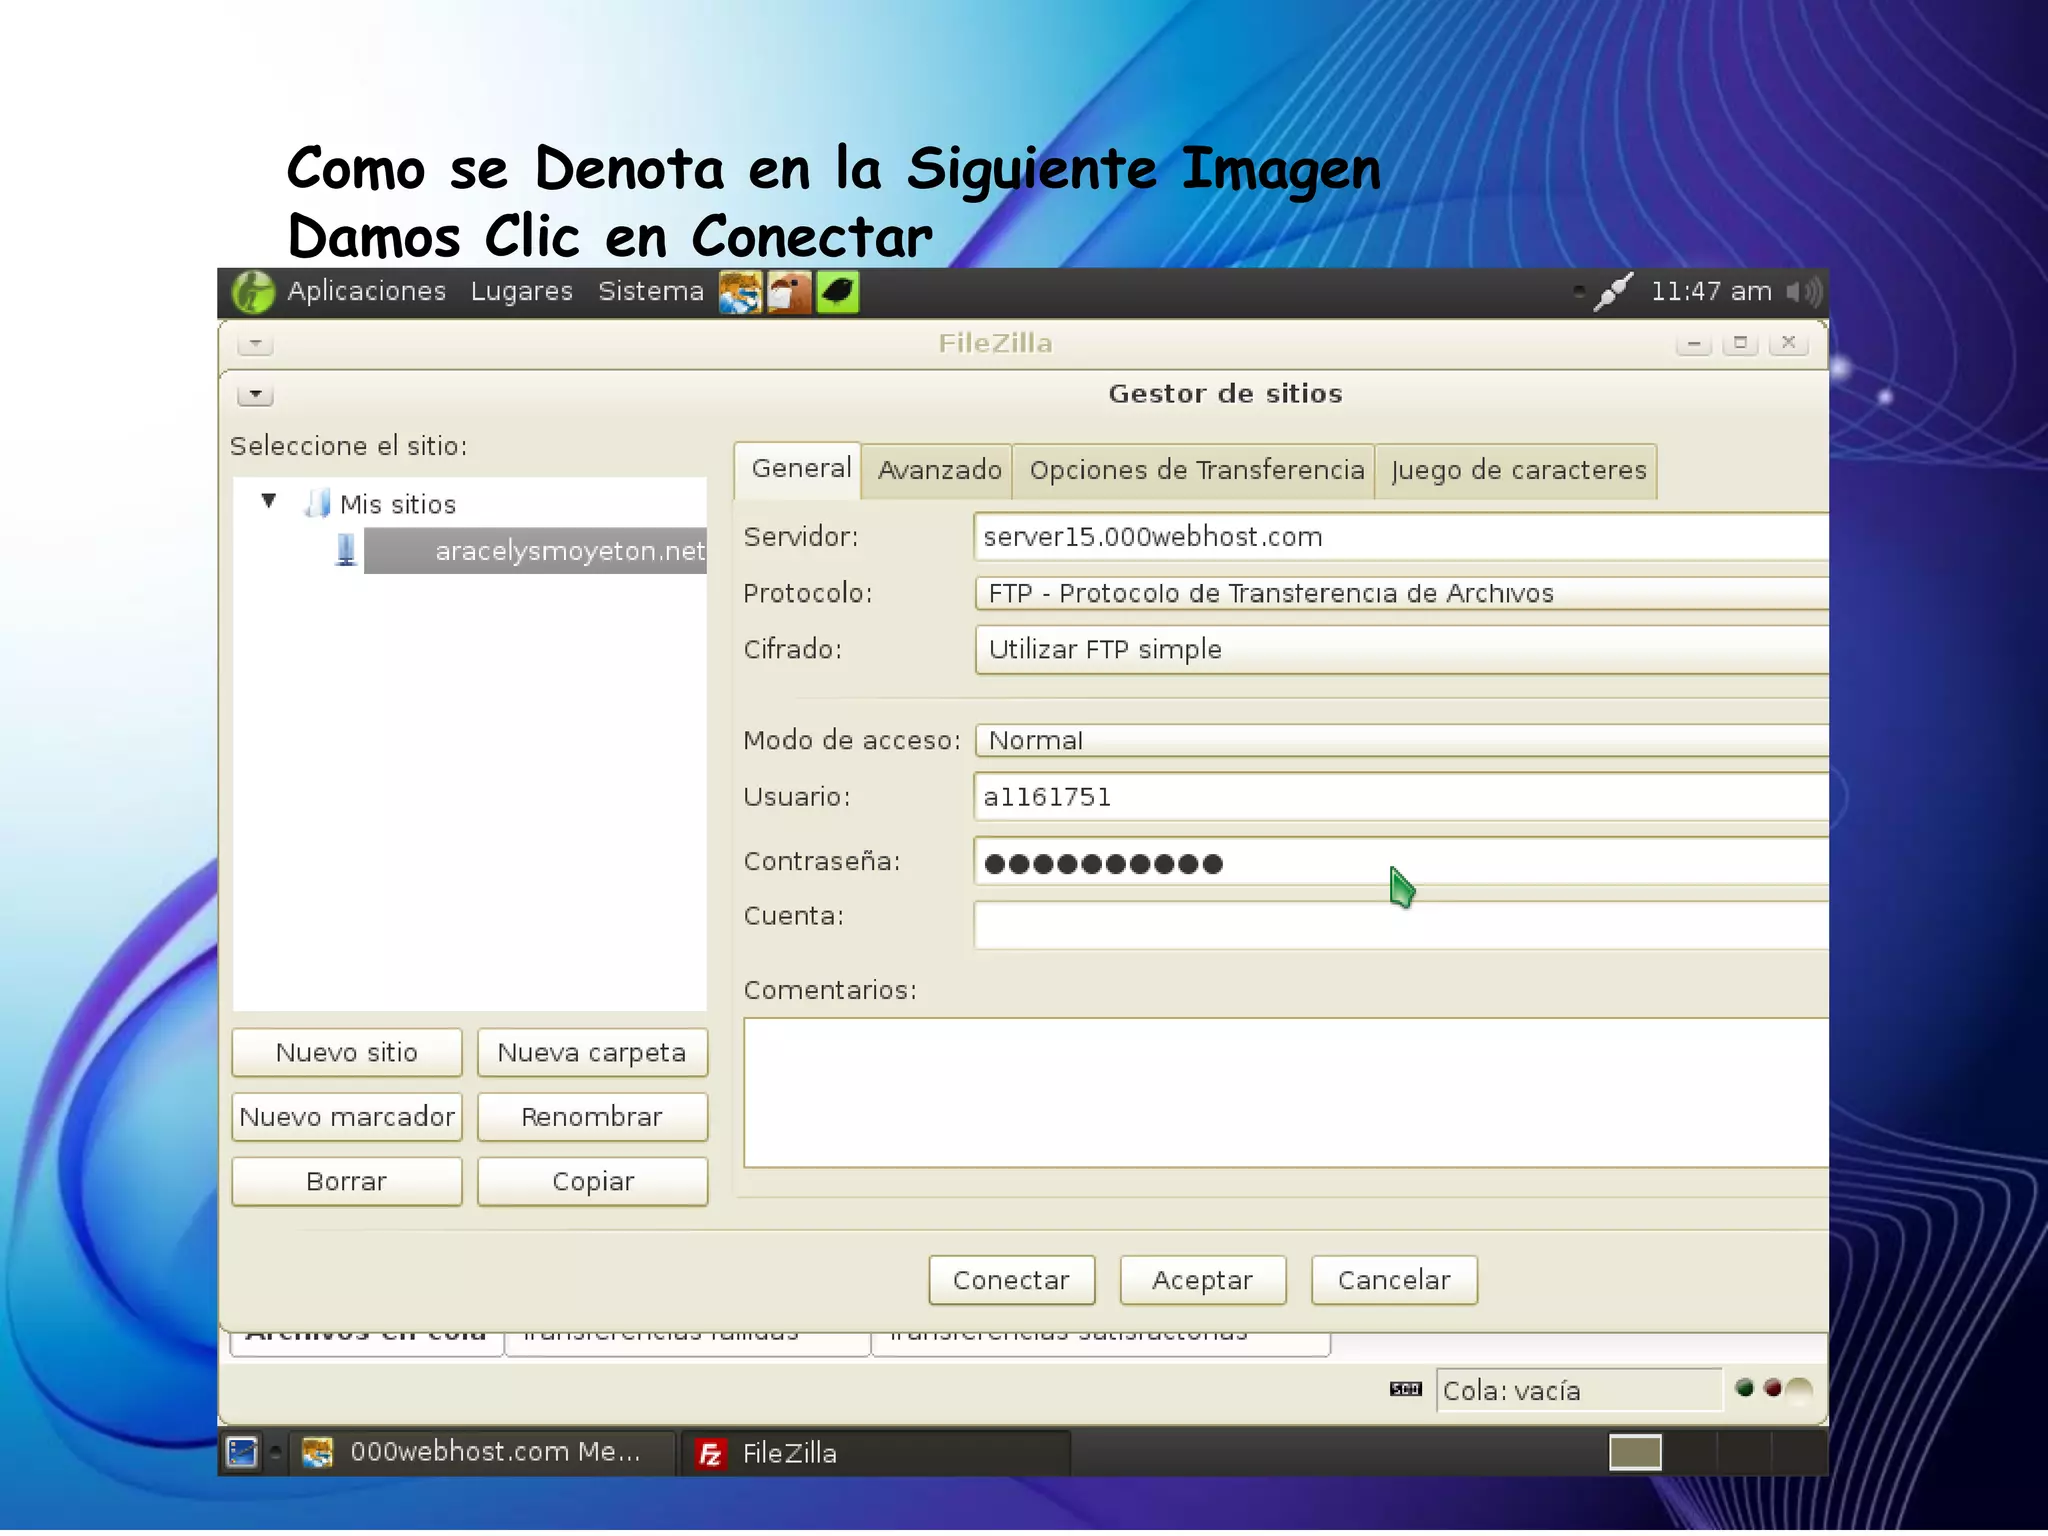Click the Renombrar button
This screenshot has height=1536, width=2048.
(592, 1117)
